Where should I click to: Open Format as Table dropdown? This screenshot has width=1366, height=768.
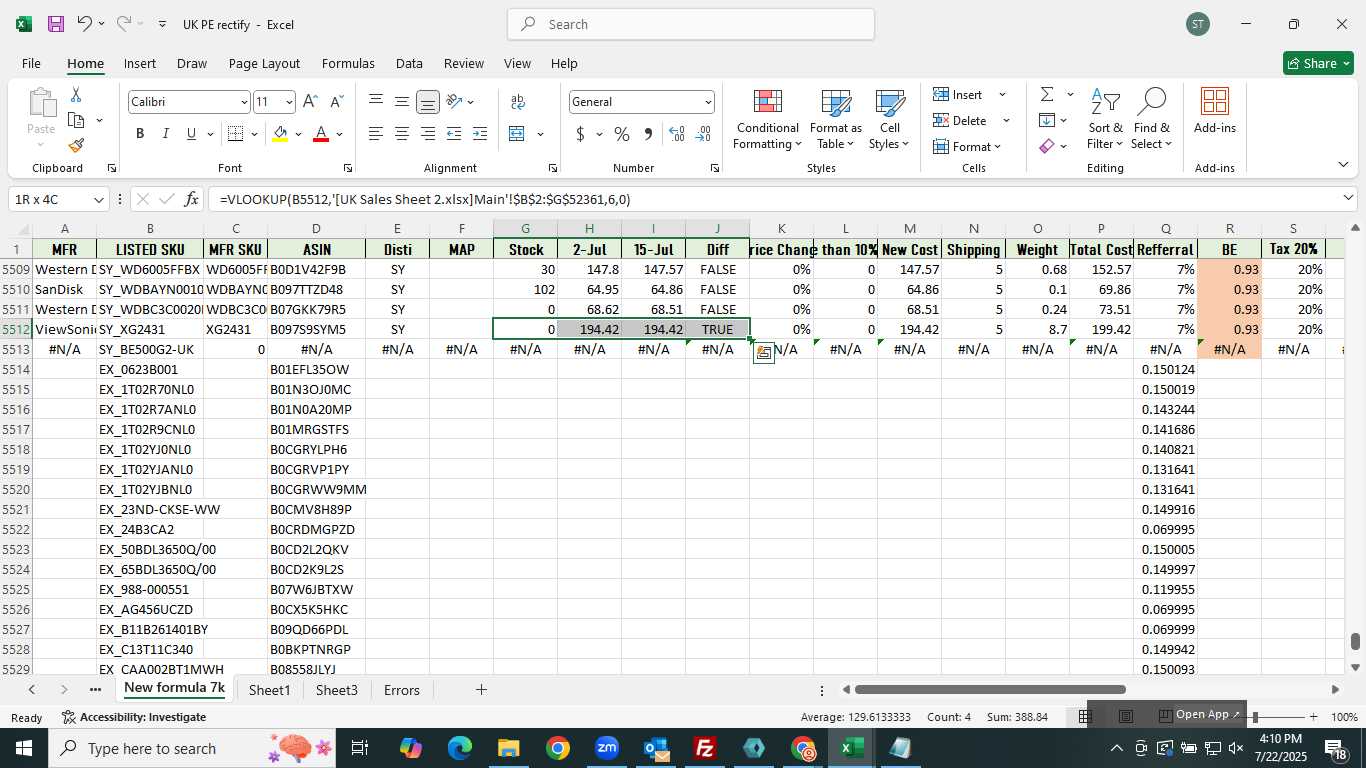(836, 118)
